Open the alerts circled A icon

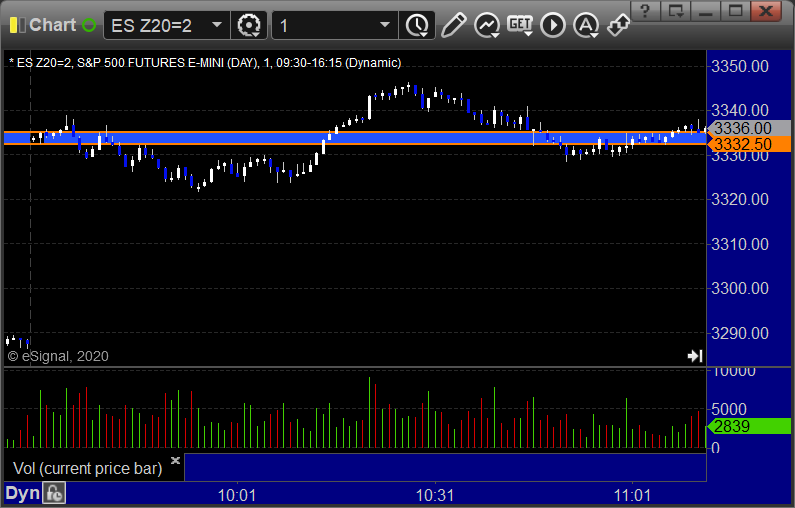586,25
